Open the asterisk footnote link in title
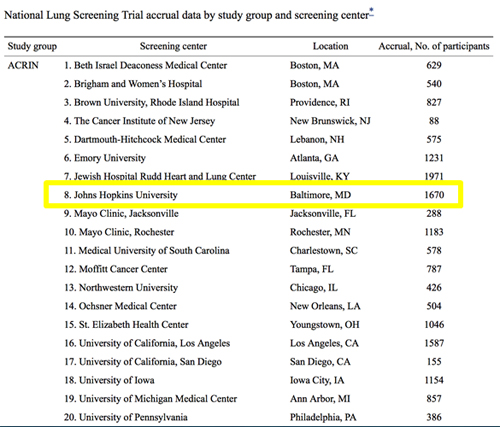The width and height of the screenshot is (500, 427). click(371, 13)
